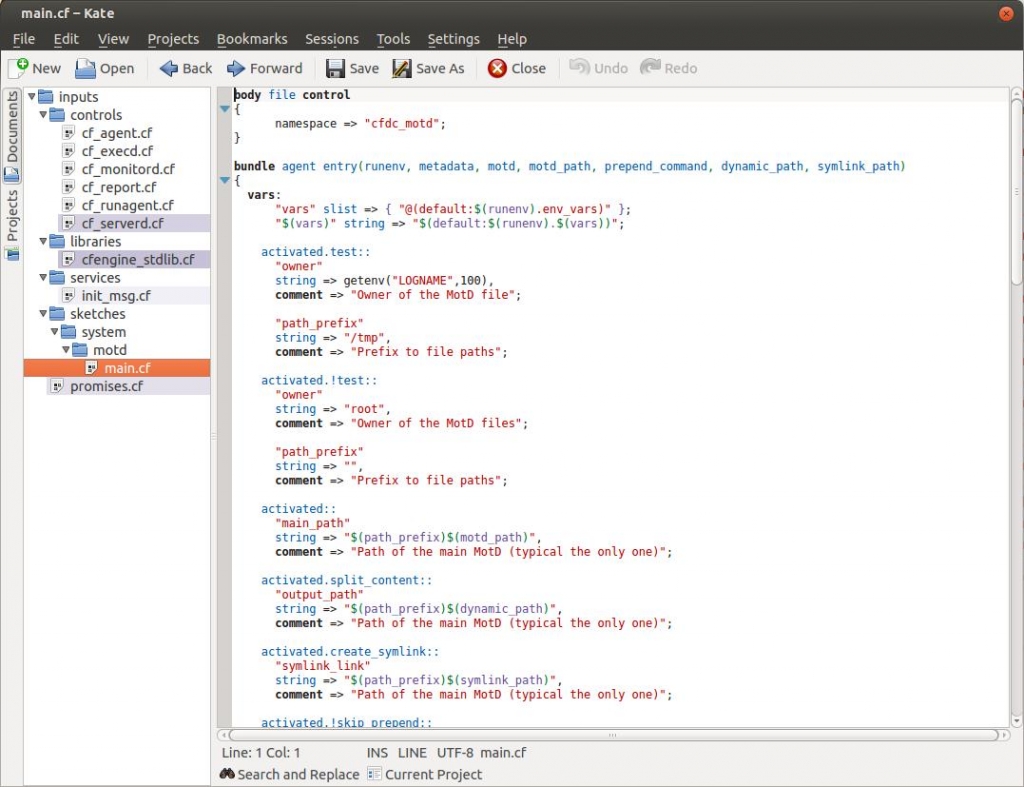Toggle the Current Project tool view

pos(424,774)
